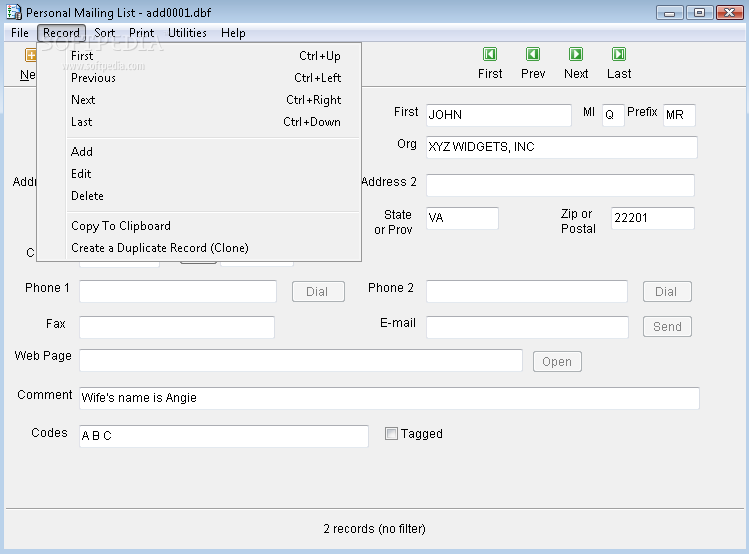This screenshot has width=749, height=554.
Task: Open the Sort menu
Action: (105, 33)
